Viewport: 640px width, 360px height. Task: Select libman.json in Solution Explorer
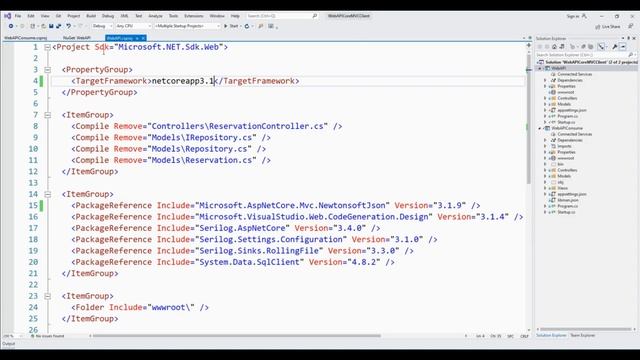568,200
